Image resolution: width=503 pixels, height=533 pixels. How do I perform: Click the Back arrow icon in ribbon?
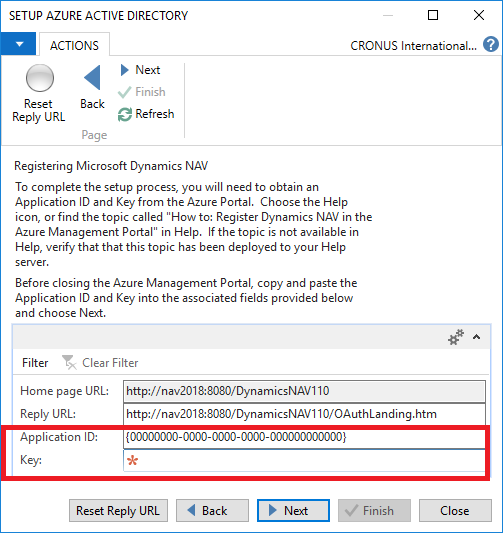(92, 78)
